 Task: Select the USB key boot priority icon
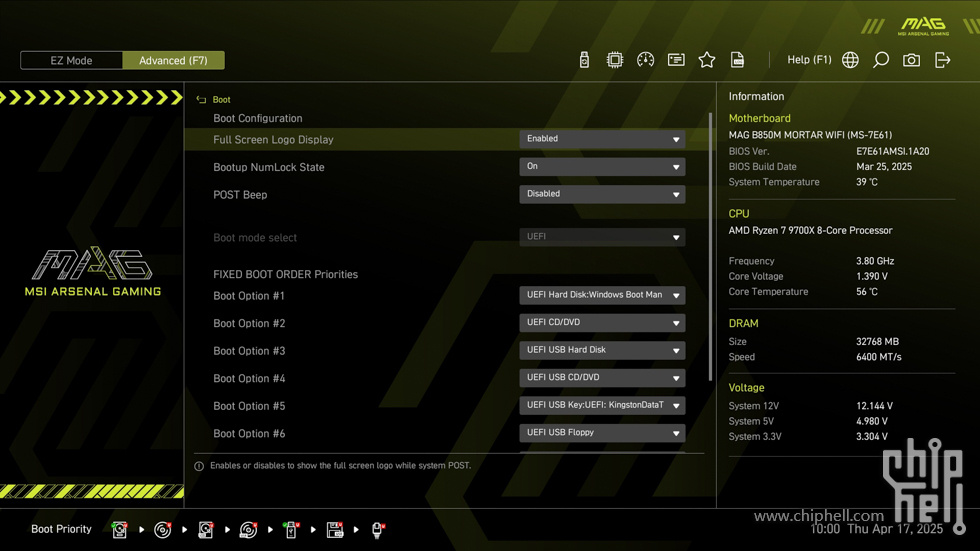pyautogui.click(x=291, y=530)
